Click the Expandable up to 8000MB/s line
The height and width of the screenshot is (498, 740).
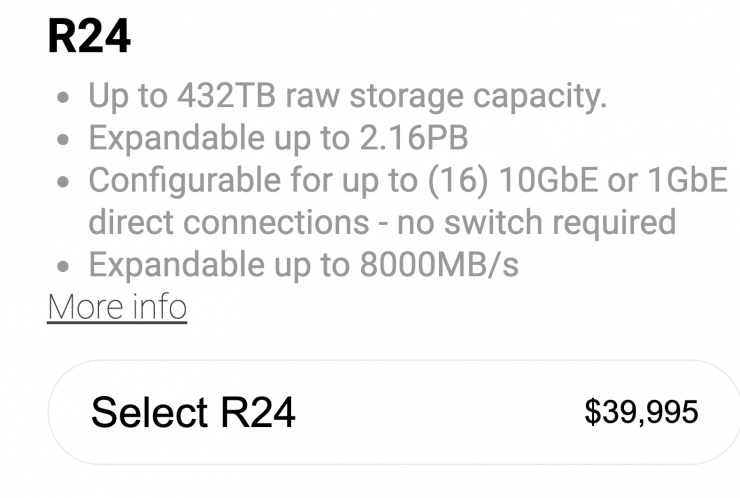(x=304, y=266)
